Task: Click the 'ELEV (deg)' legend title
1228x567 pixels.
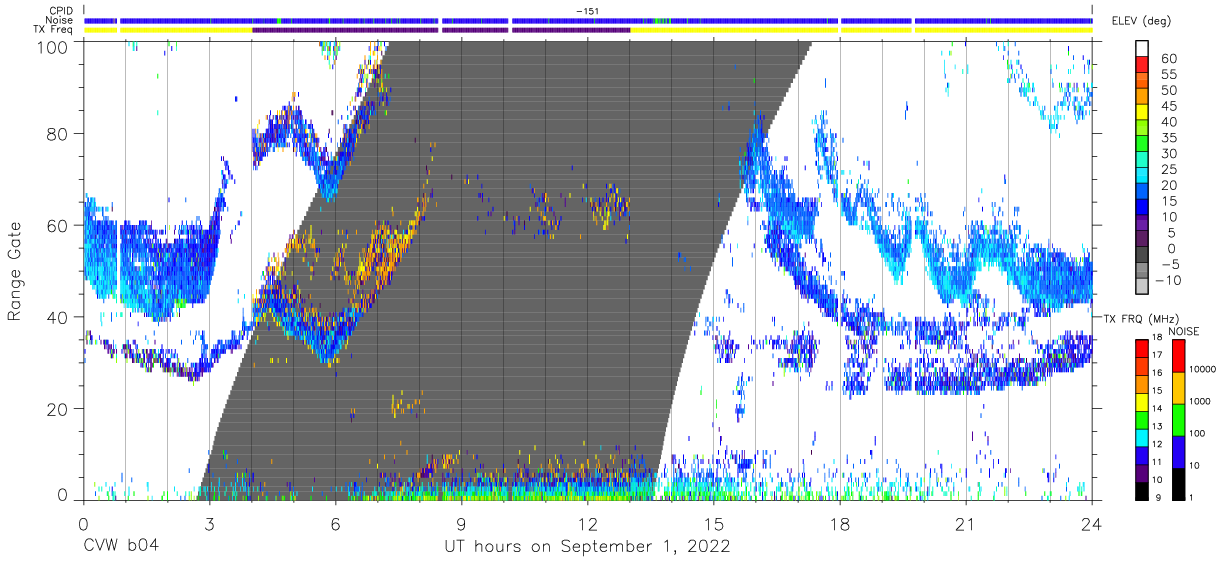Action: pos(1142,21)
